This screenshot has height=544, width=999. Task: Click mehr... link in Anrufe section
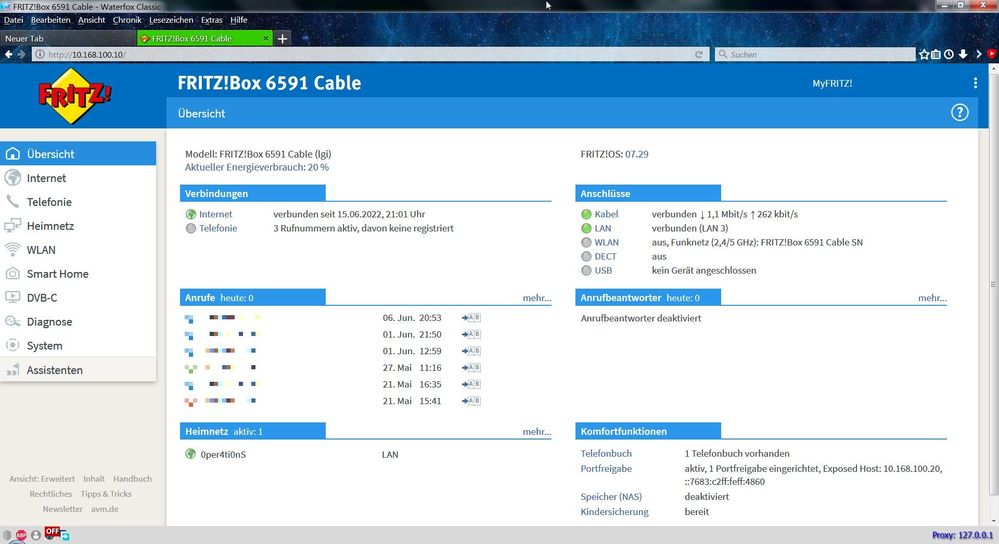coord(536,297)
